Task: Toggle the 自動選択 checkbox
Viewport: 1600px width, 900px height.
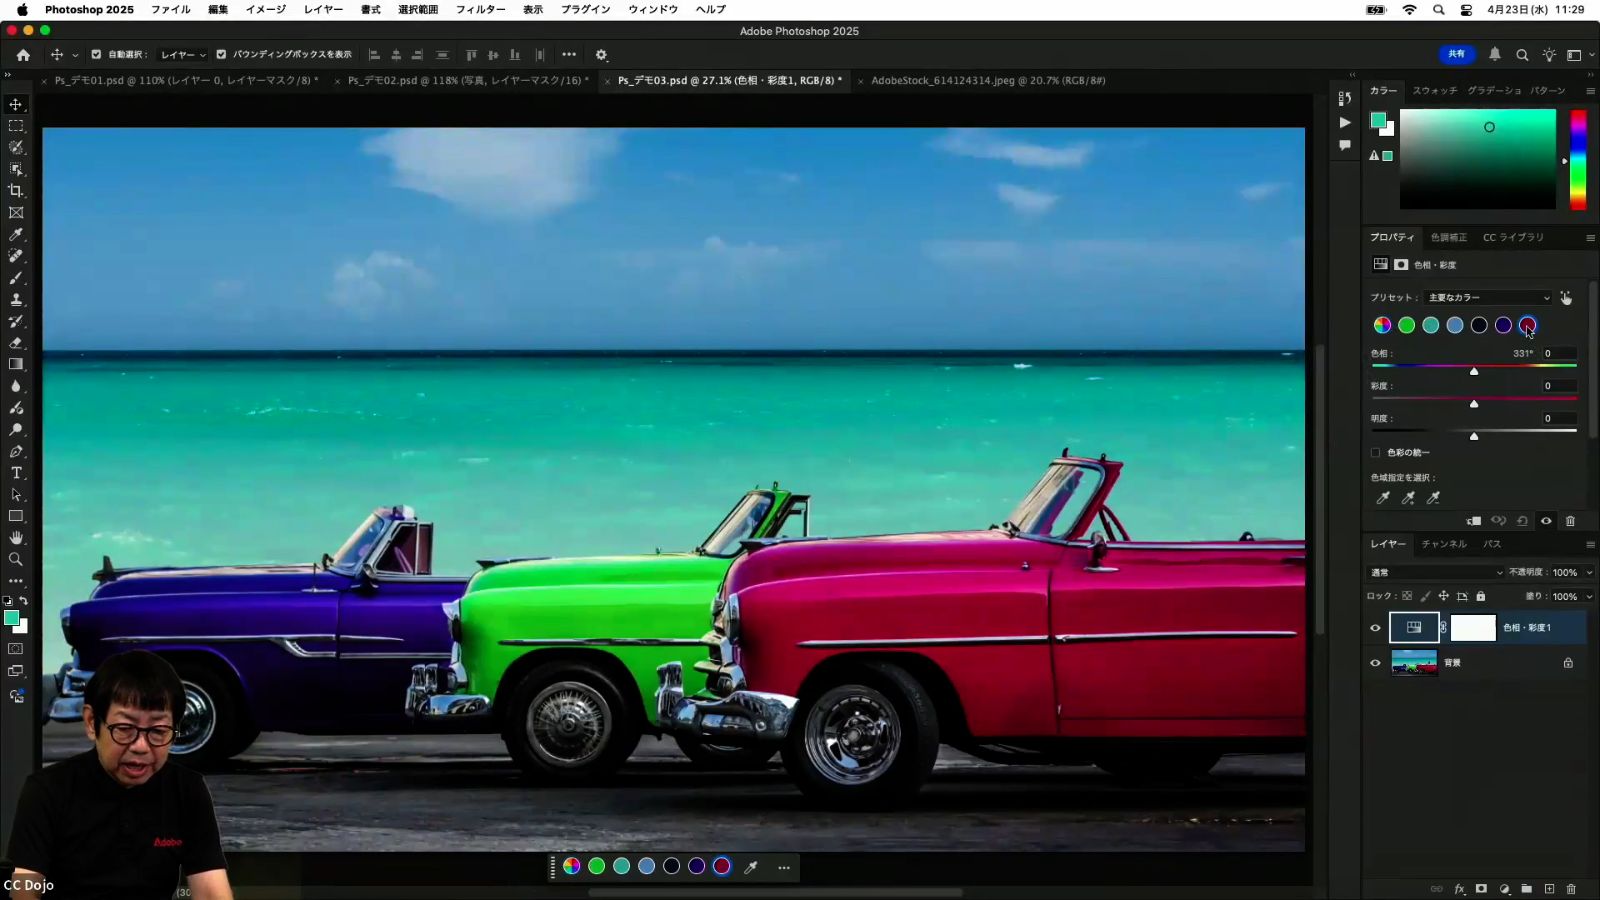Action: [x=96, y=55]
